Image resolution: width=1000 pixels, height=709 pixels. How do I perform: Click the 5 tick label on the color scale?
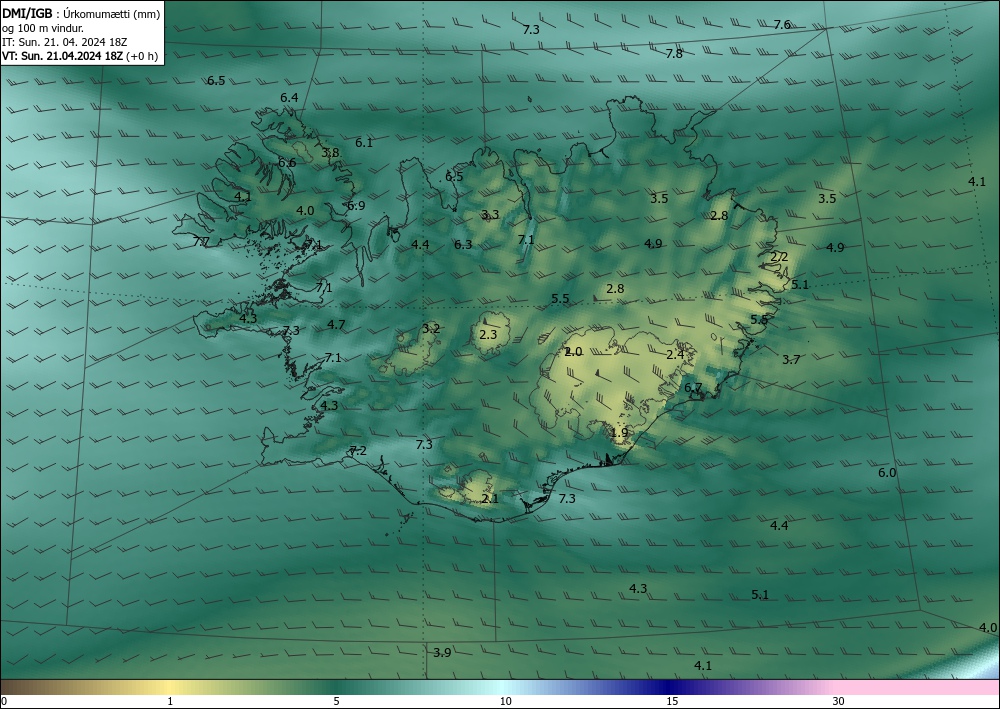click(x=336, y=701)
